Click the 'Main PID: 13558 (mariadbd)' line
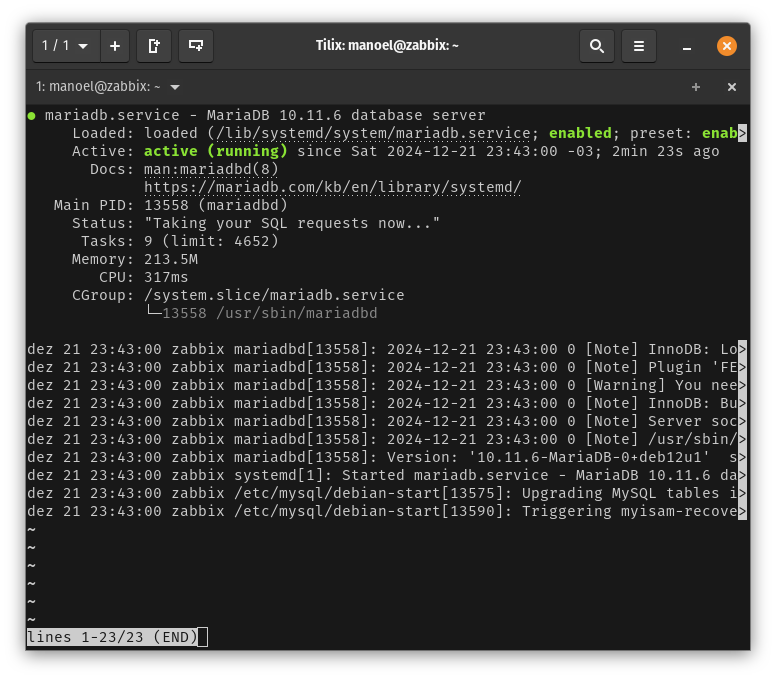776x679 pixels. click(x=171, y=205)
